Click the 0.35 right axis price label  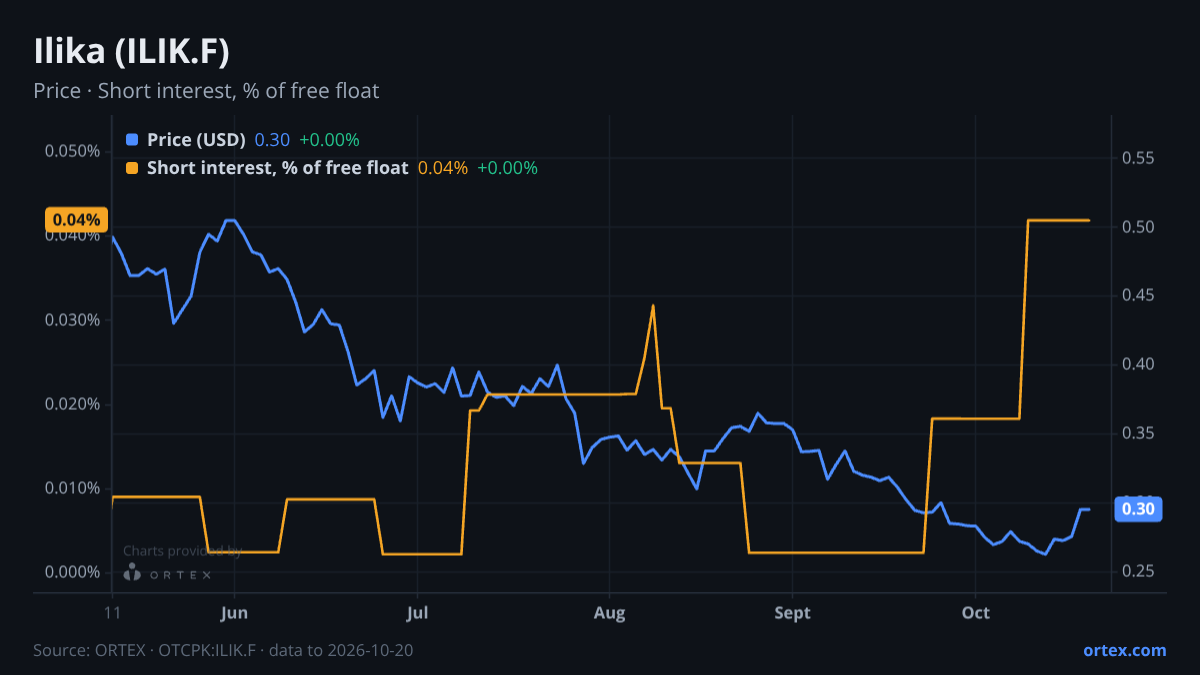1138,433
